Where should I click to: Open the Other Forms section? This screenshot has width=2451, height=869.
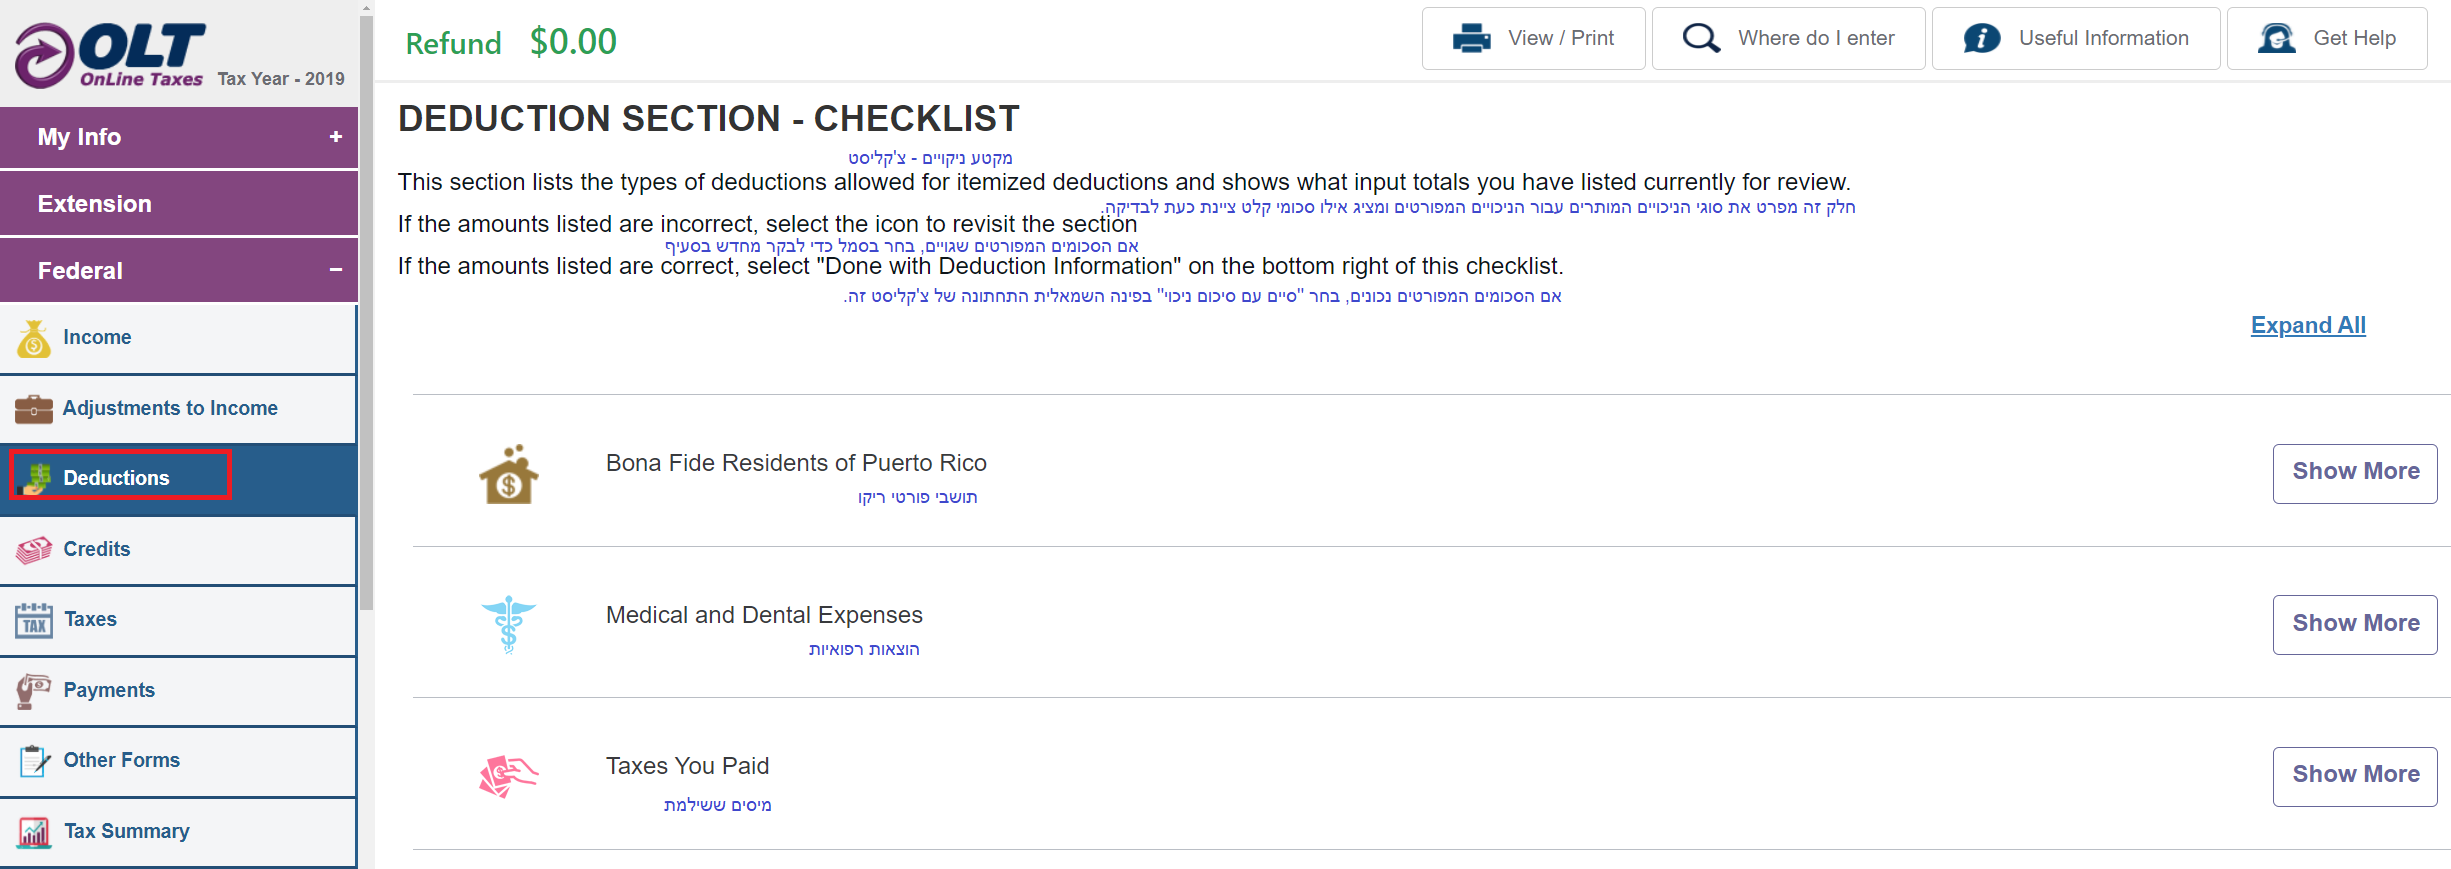(178, 761)
